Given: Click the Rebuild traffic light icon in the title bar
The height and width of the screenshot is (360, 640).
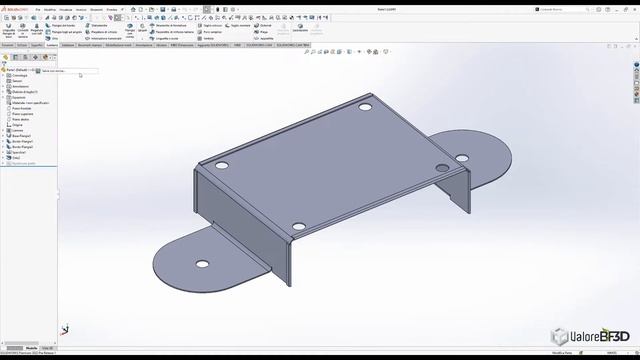Looking at the screenshot, I should (x=218, y=9).
